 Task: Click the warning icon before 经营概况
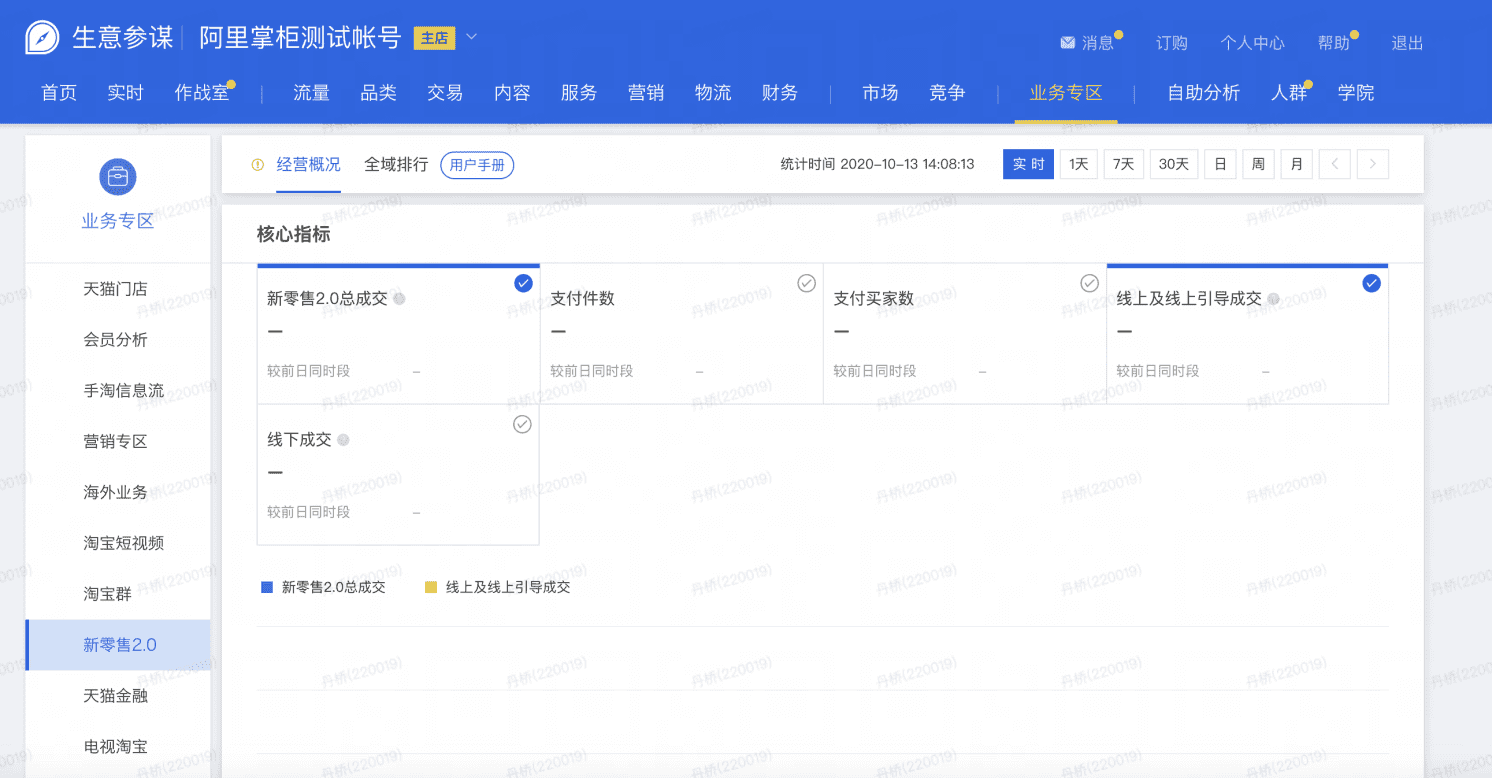click(258, 165)
